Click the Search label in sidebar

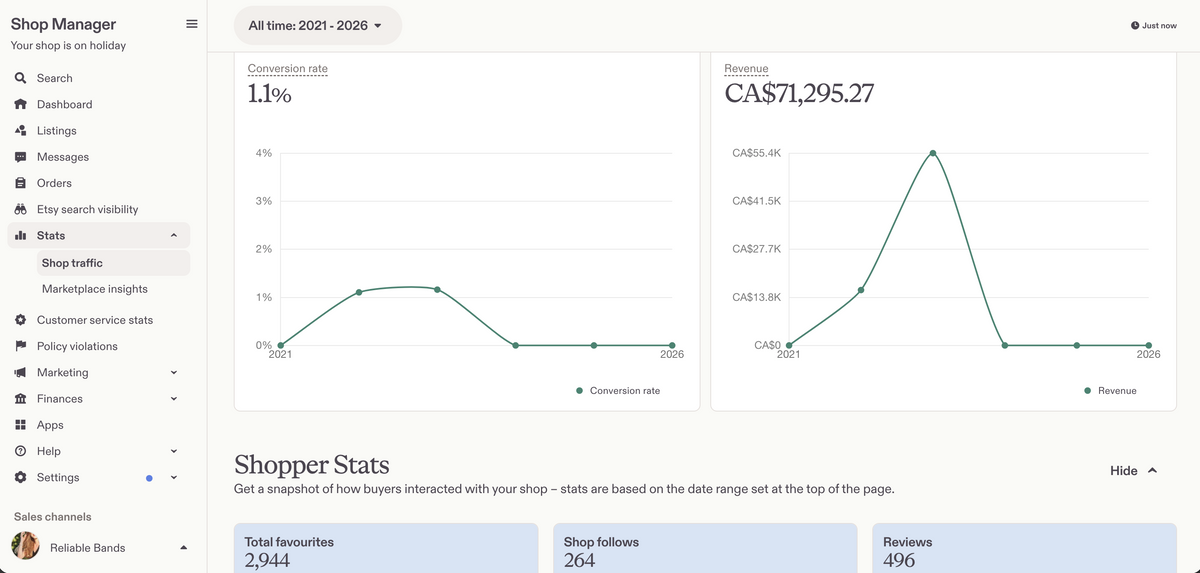click(55, 78)
